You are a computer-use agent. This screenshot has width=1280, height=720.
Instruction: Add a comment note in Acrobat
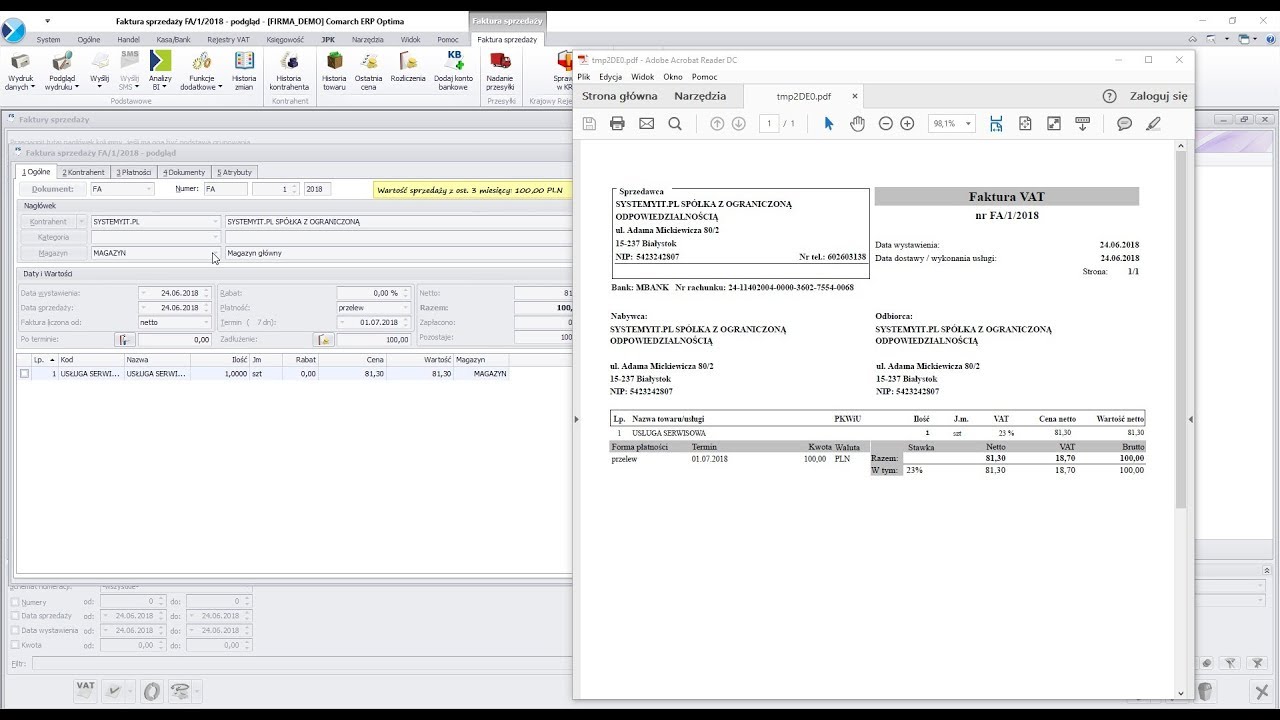point(1124,123)
